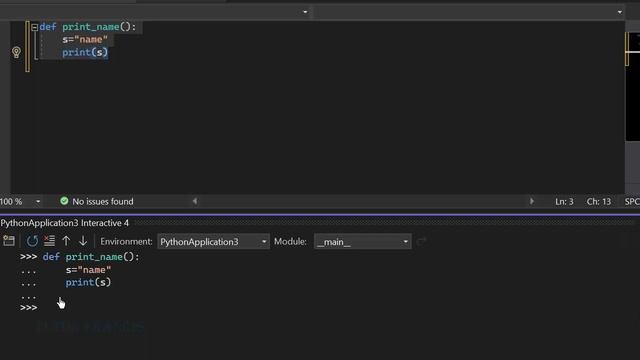Click the def keyword in editor
The image size is (640, 360).
(x=48, y=27)
